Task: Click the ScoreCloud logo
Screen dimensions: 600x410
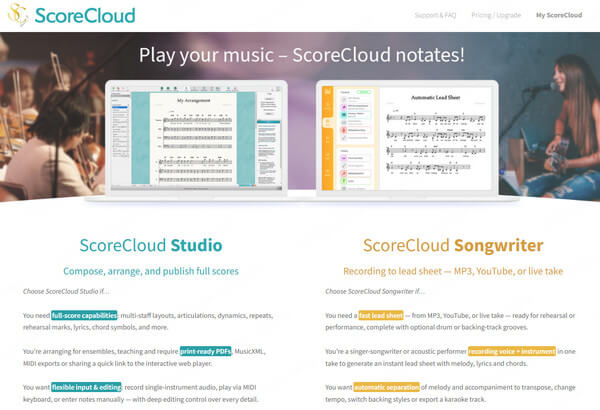Action: click(72, 15)
